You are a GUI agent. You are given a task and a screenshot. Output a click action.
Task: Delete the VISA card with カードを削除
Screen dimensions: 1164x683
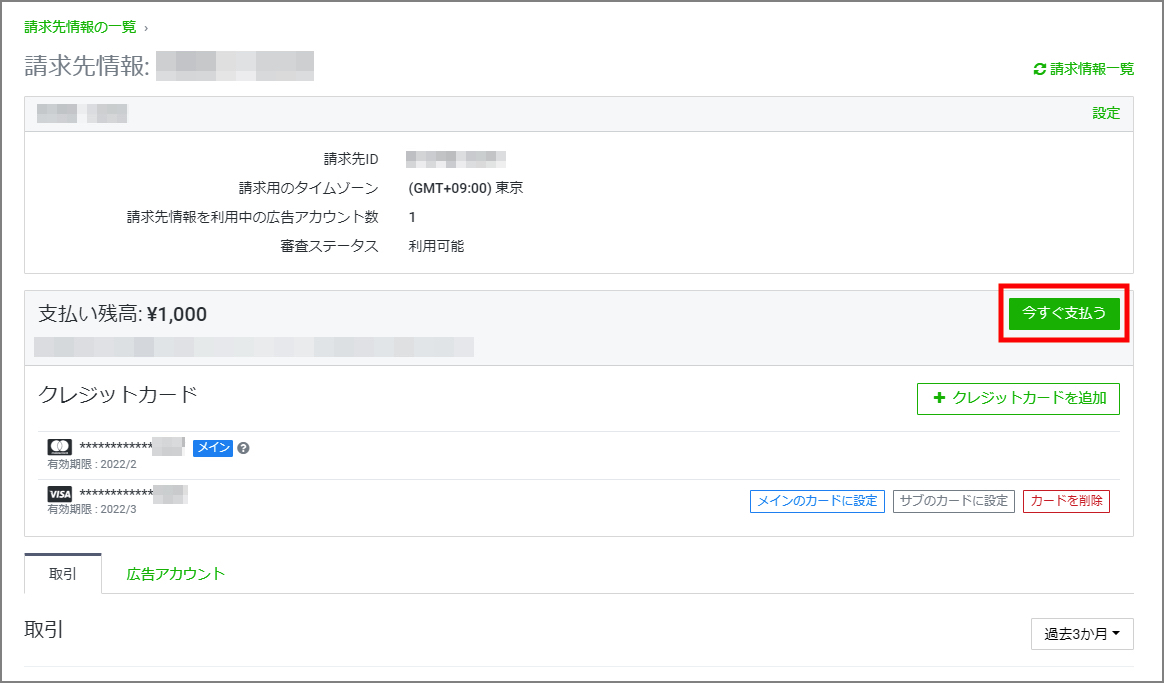[1066, 501]
